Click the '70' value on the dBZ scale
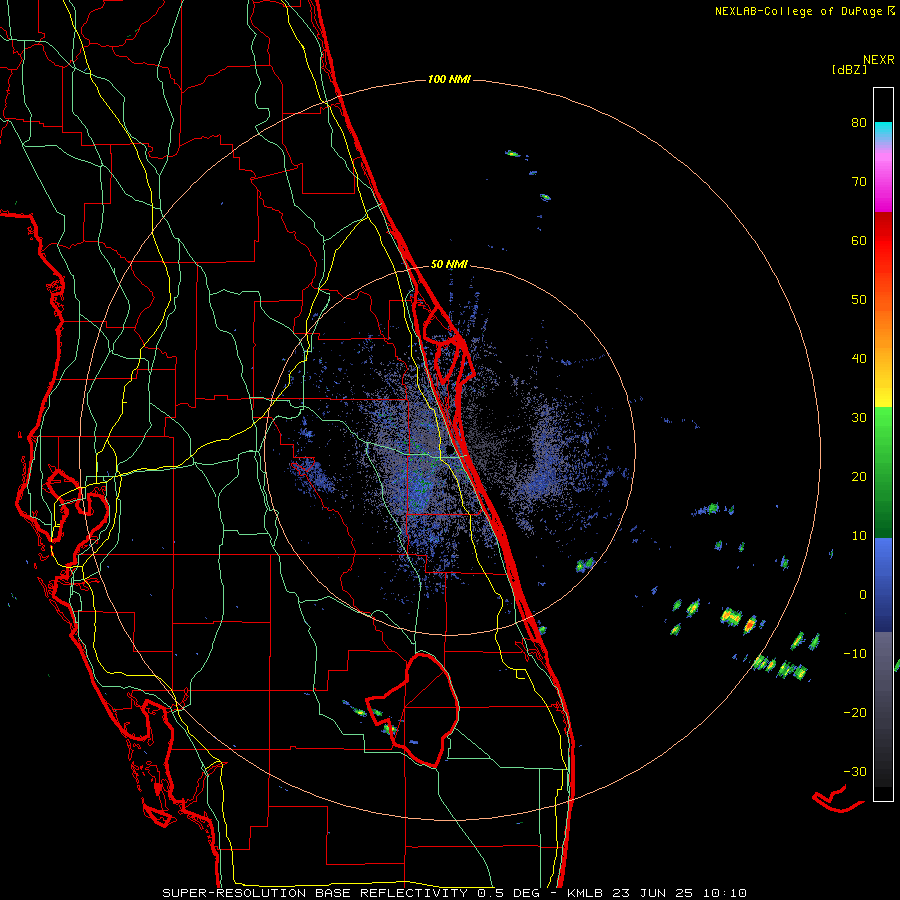Viewport: 900px width, 900px height. pos(859,182)
